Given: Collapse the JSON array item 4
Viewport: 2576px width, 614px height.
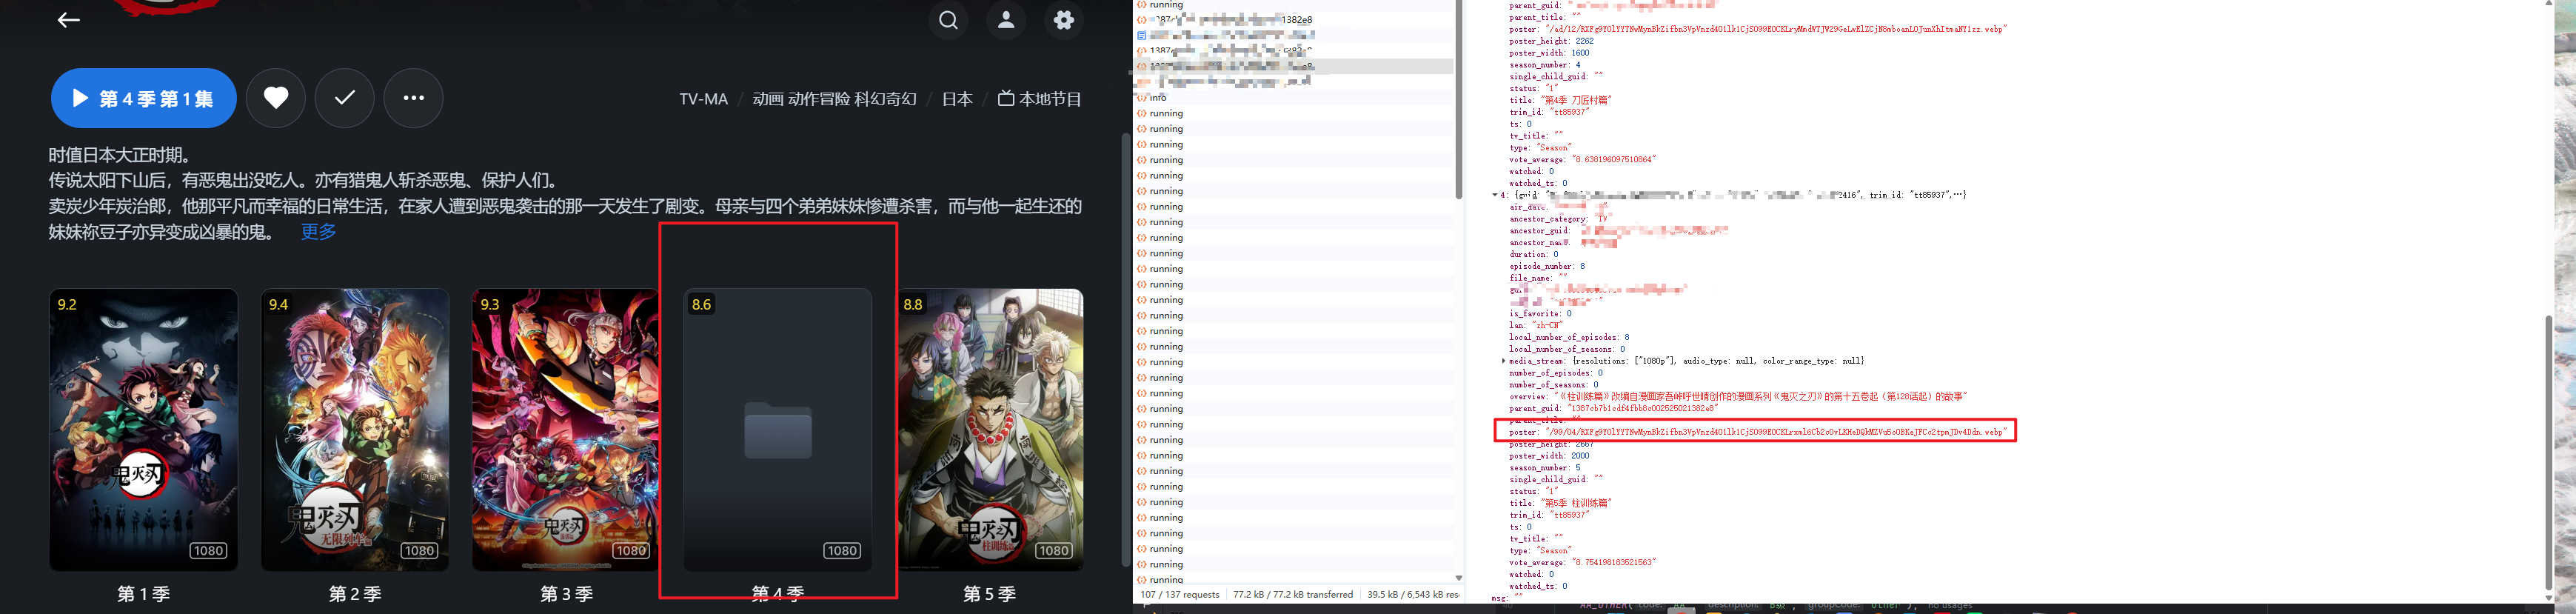Looking at the screenshot, I should point(1496,195).
